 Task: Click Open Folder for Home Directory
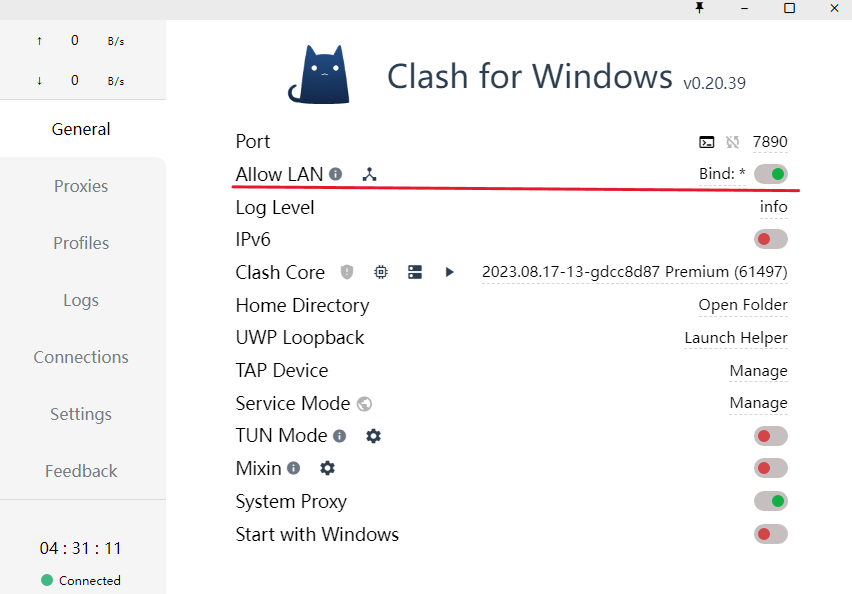point(743,305)
